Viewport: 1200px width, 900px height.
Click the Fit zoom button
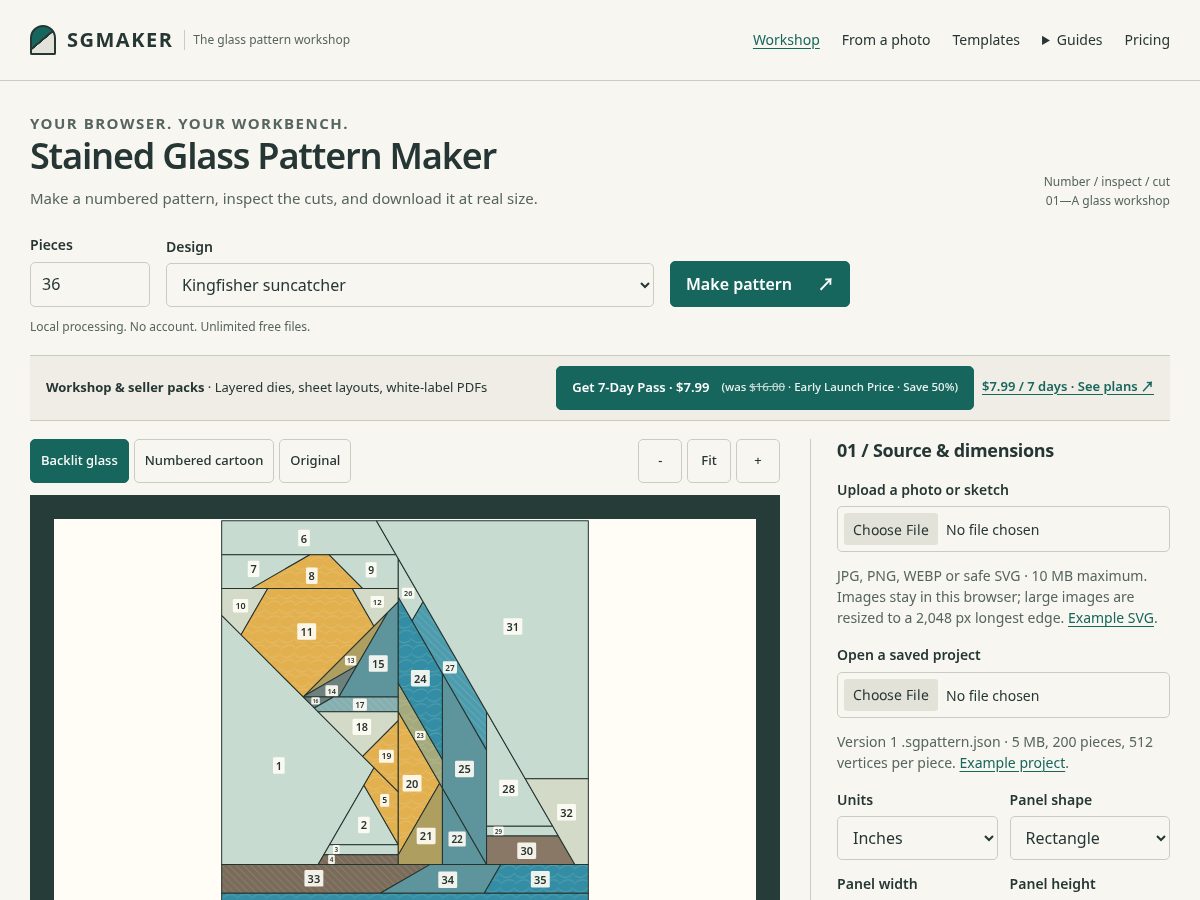[709, 461]
